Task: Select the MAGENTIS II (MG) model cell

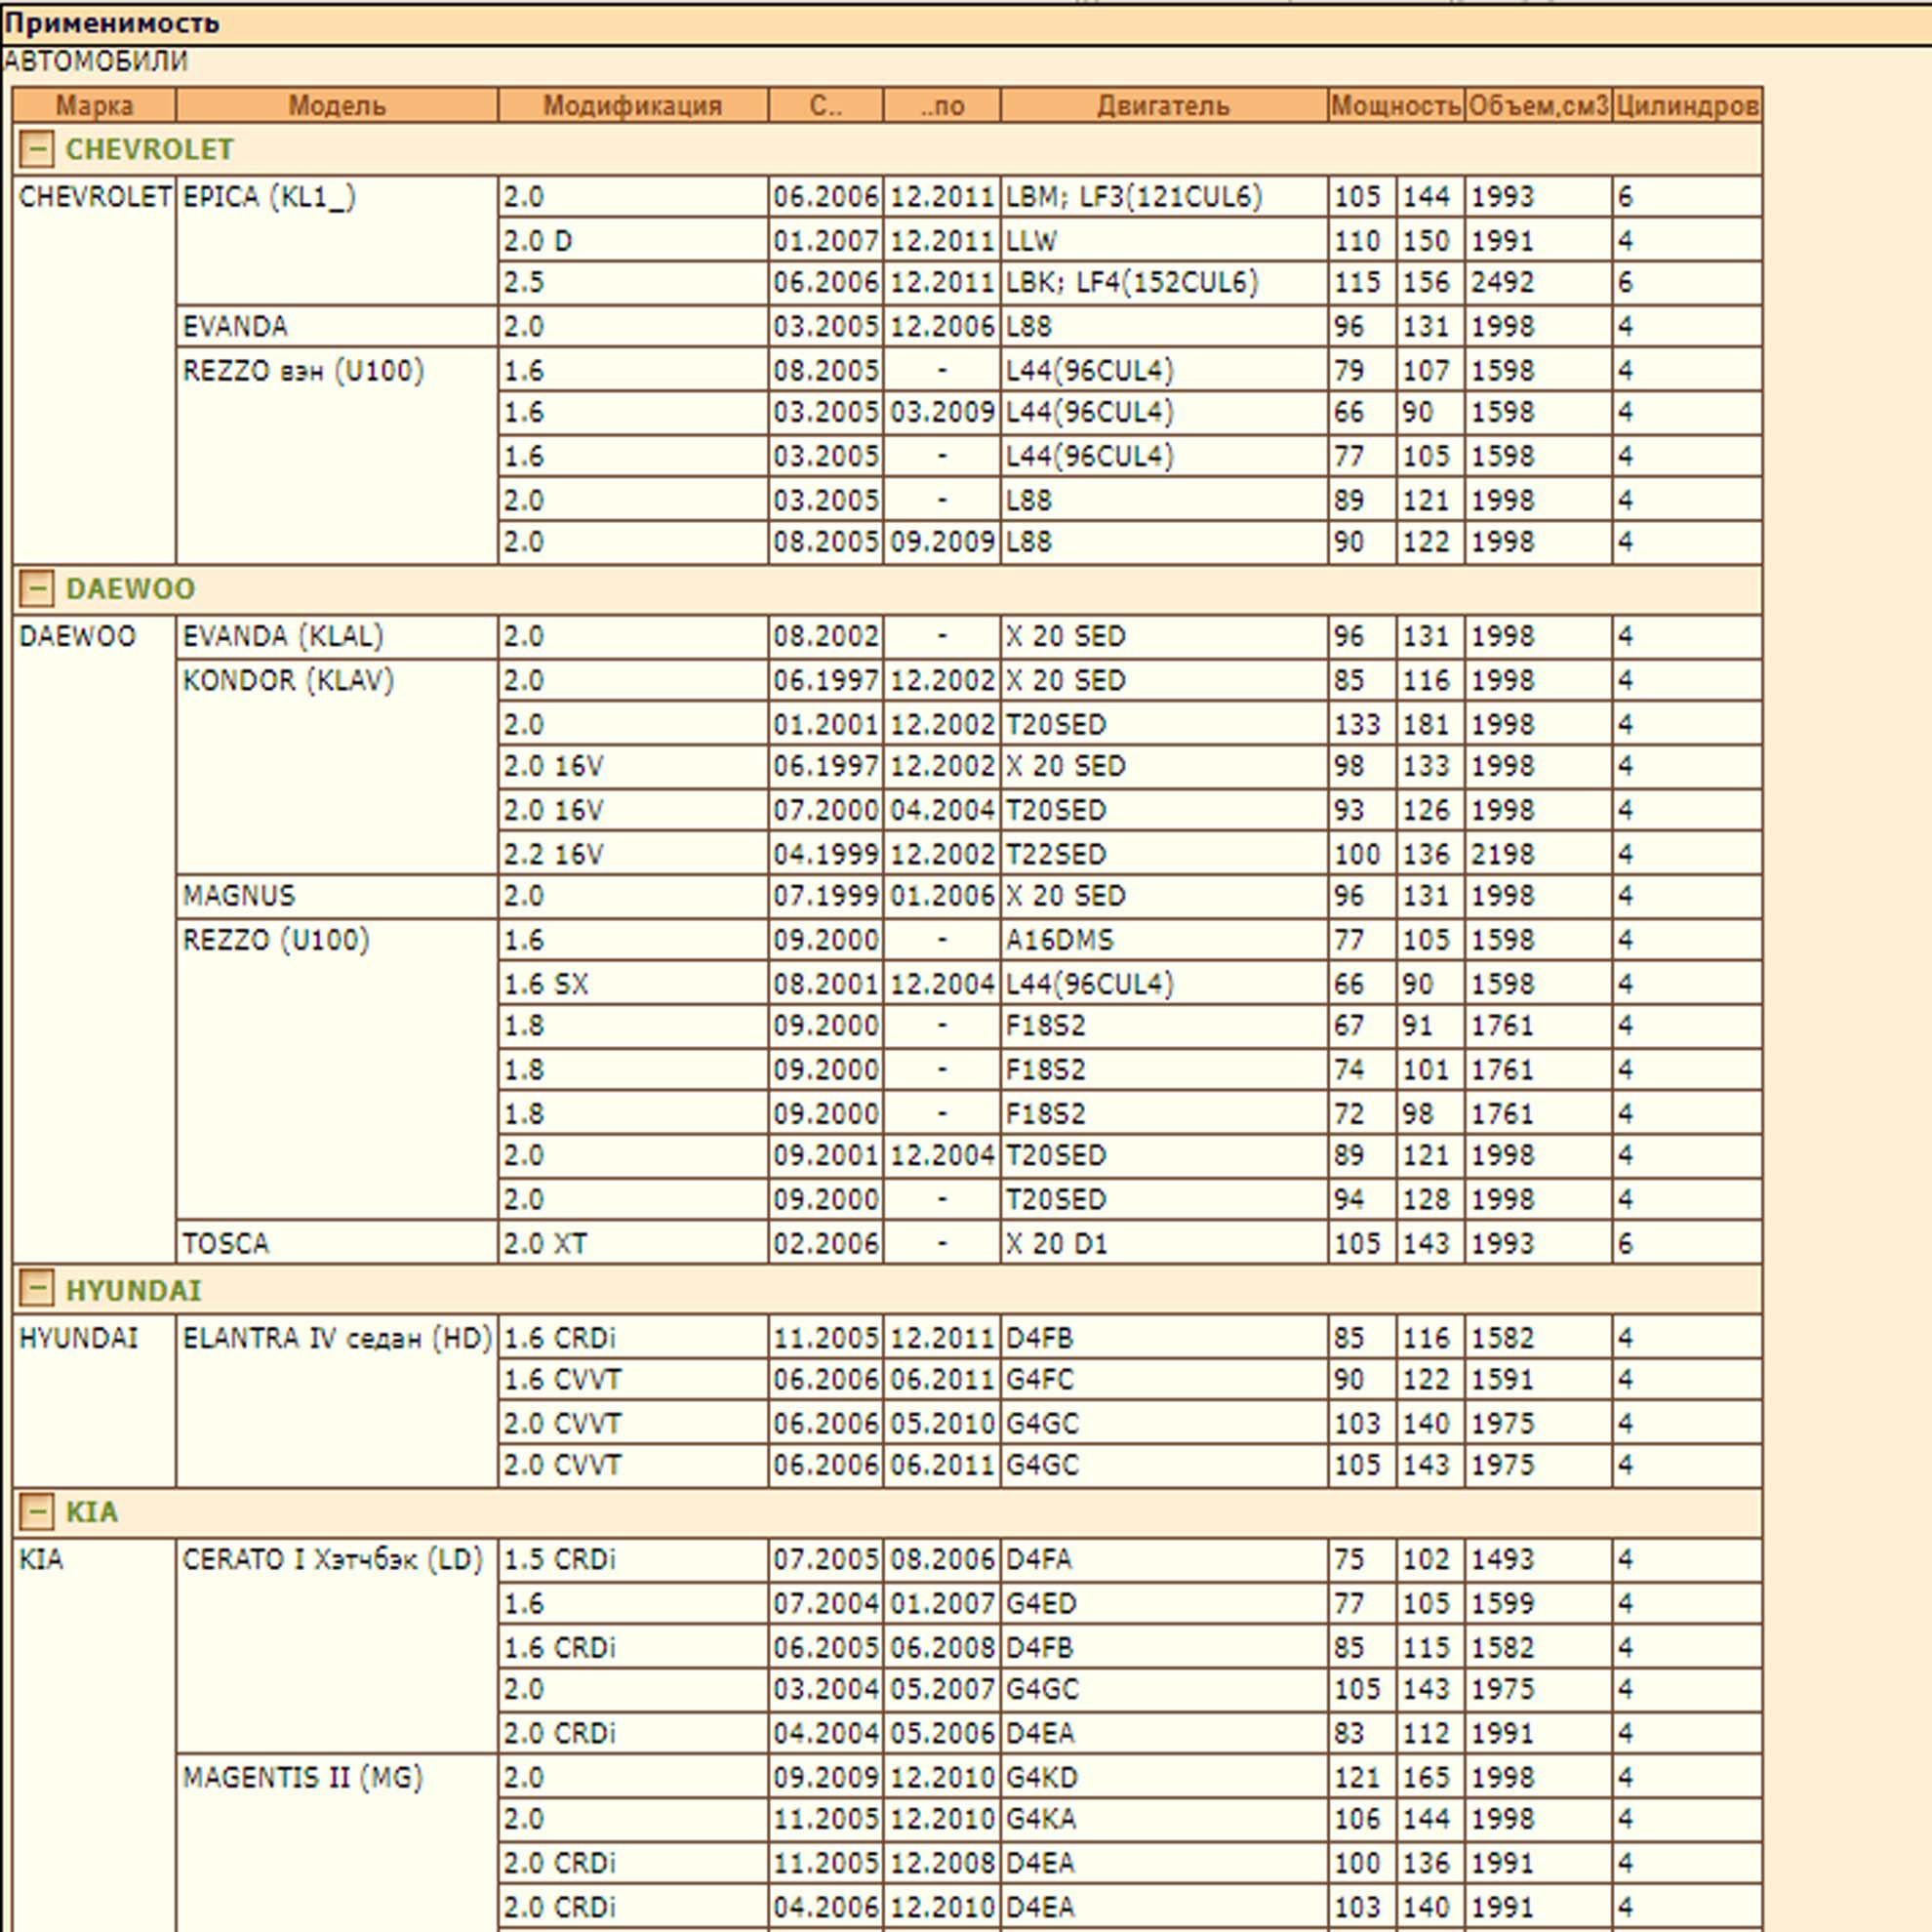Action: (x=302, y=1777)
